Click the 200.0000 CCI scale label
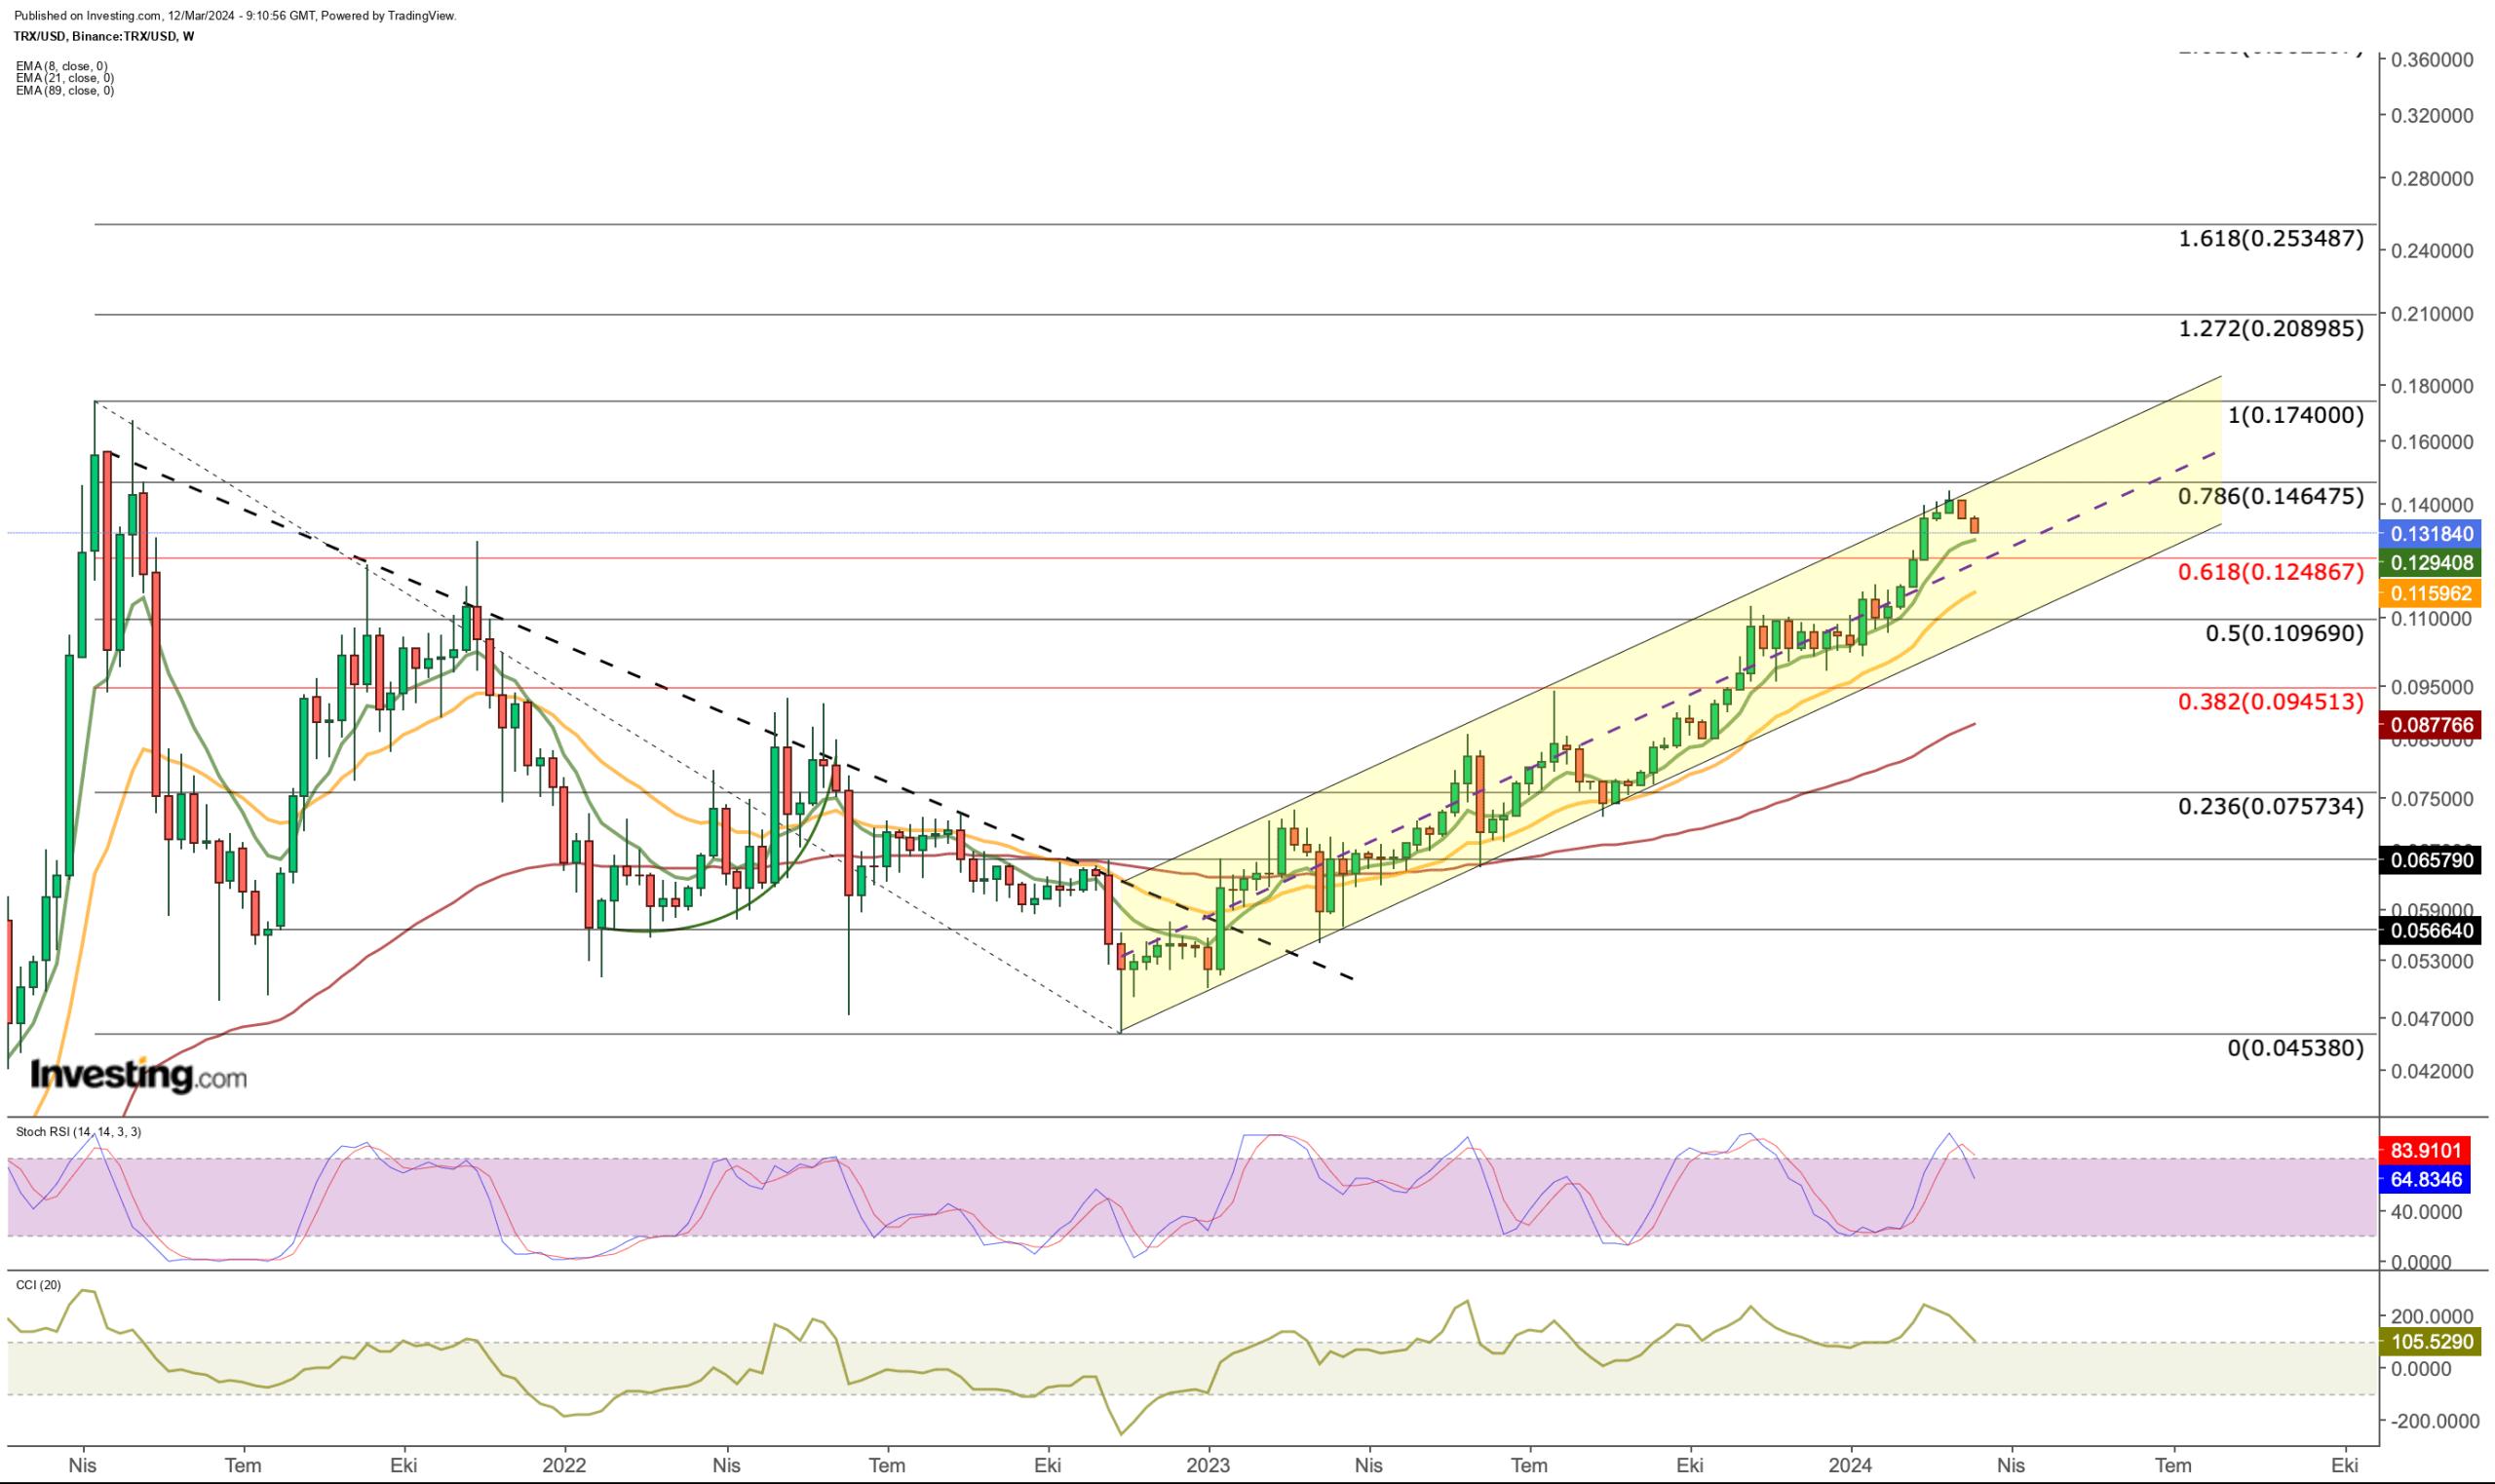Image resolution: width=2495 pixels, height=1484 pixels. point(2433,1317)
